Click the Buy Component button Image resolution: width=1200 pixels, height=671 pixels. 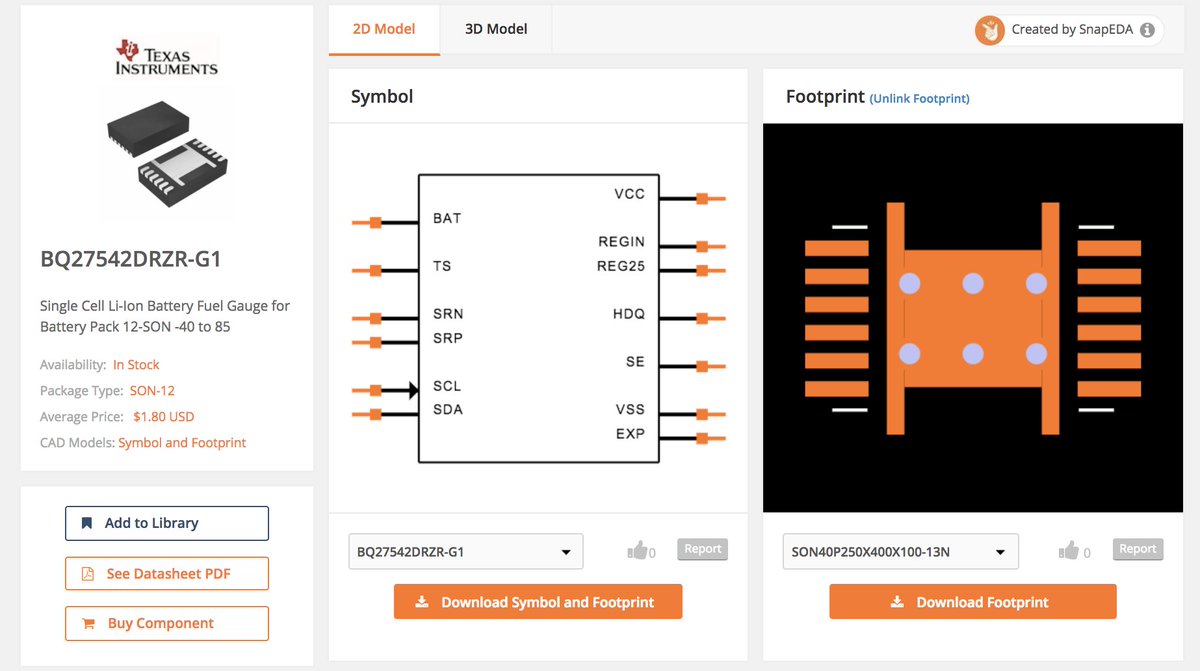point(167,623)
